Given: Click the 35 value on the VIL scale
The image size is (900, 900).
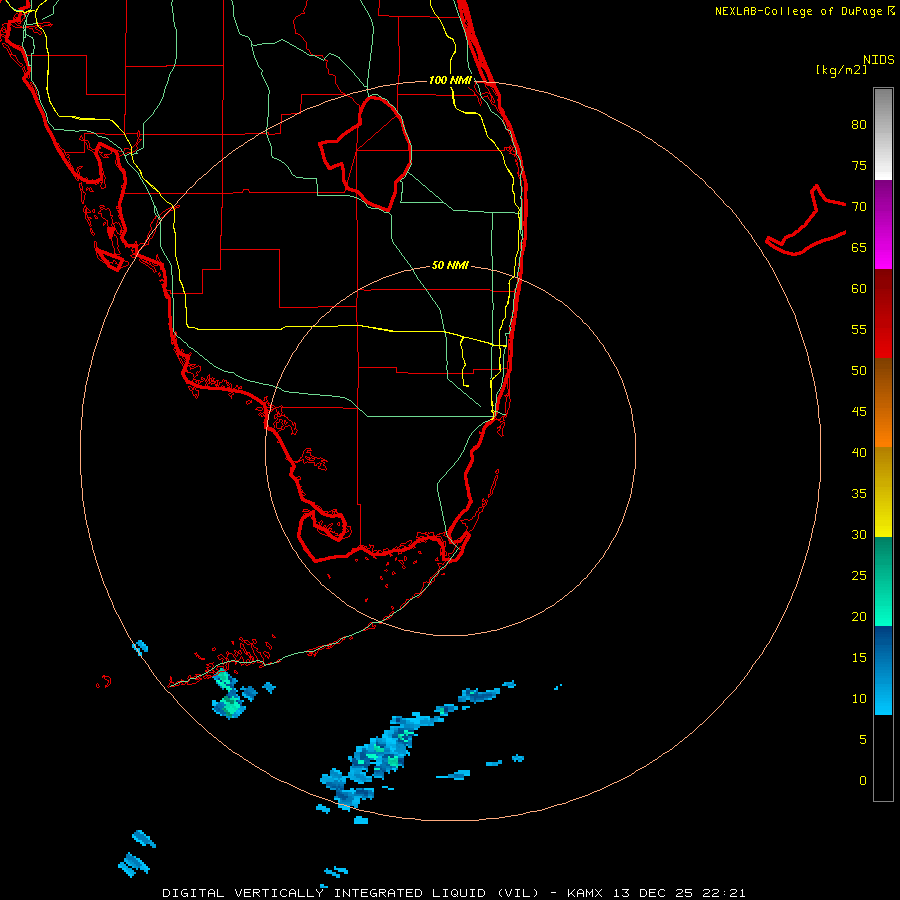Looking at the screenshot, I should click(x=859, y=494).
